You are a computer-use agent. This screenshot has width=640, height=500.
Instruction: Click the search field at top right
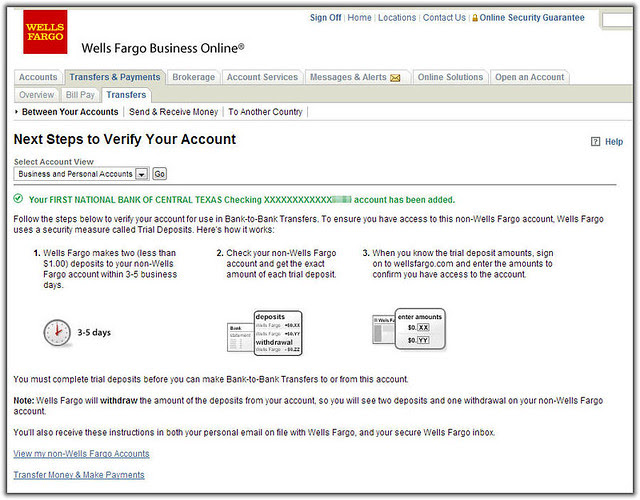point(617,19)
